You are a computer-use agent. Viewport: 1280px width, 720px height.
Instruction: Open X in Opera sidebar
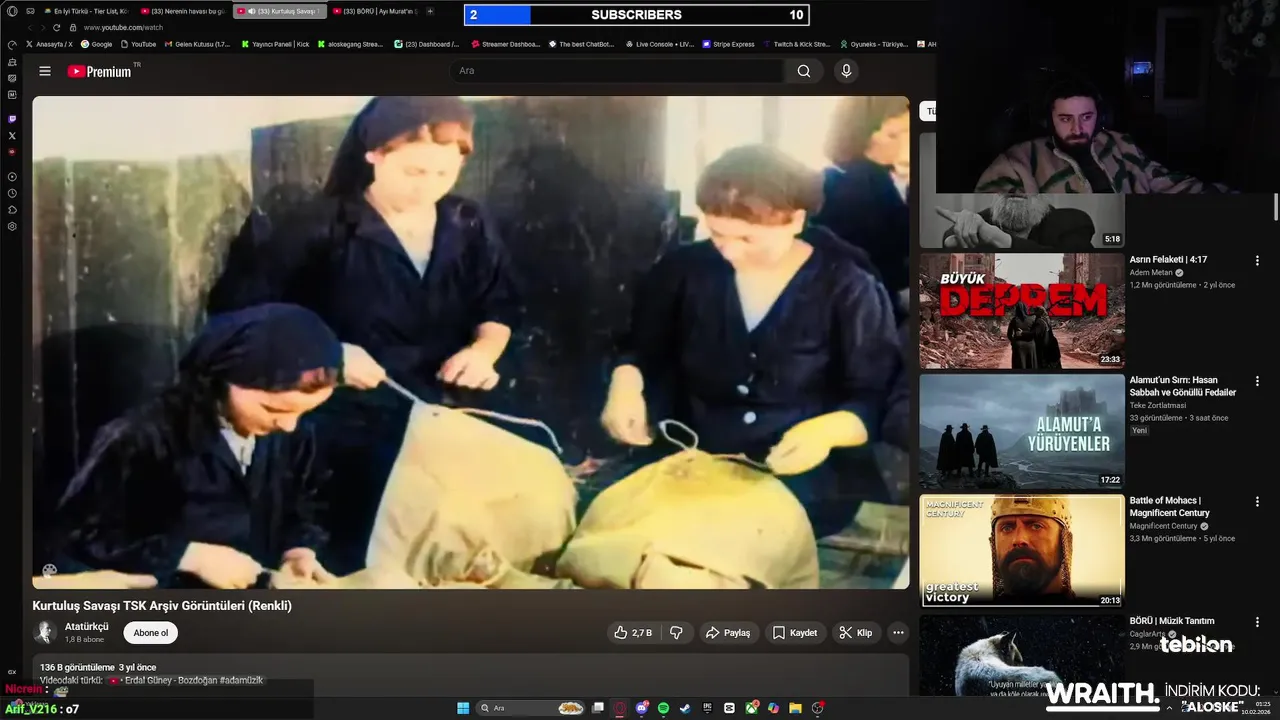(12, 135)
